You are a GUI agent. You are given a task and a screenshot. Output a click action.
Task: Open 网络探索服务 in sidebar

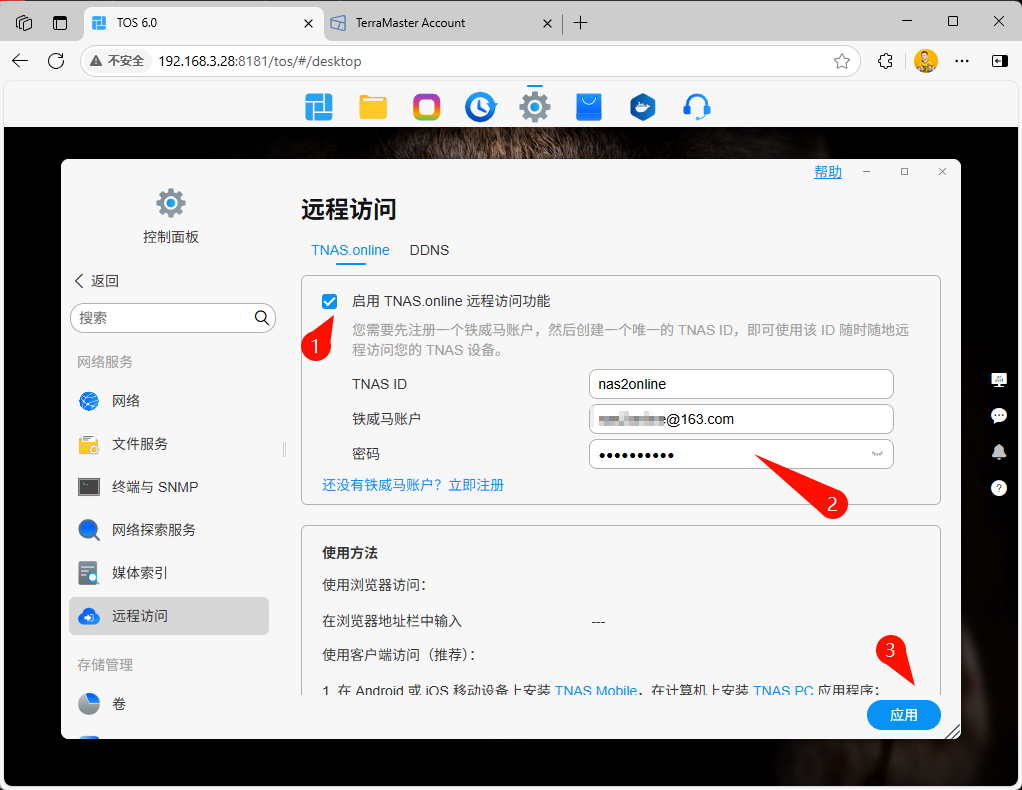coord(169,530)
